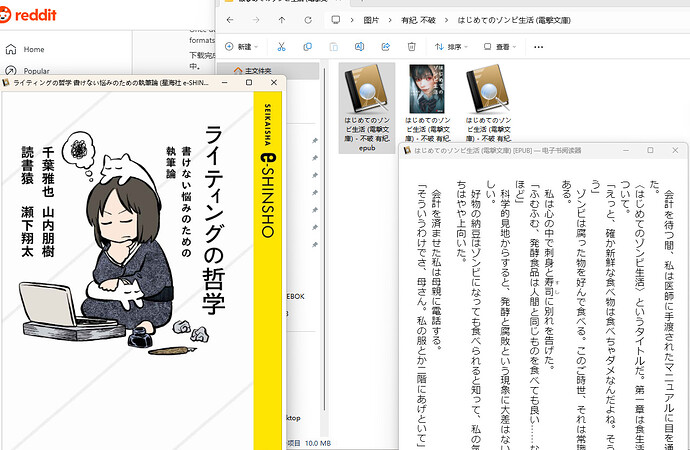Expand the chevron after 图片 breadcrumb

pyautogui.click(x=390, y=20)
